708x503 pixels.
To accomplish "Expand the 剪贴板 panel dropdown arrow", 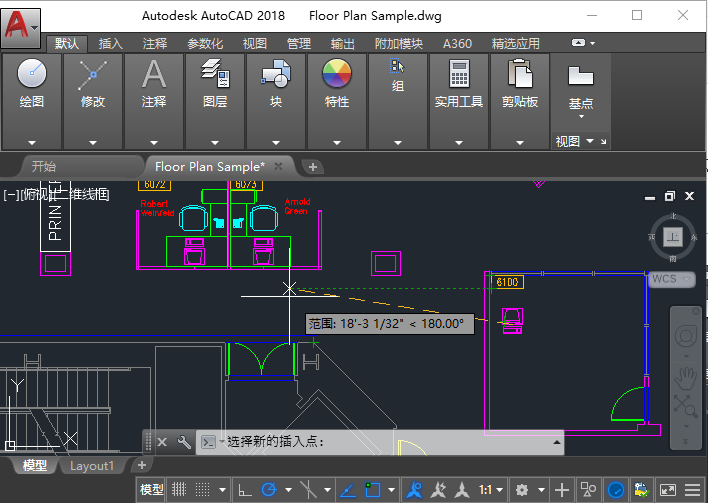I will 520,143.
